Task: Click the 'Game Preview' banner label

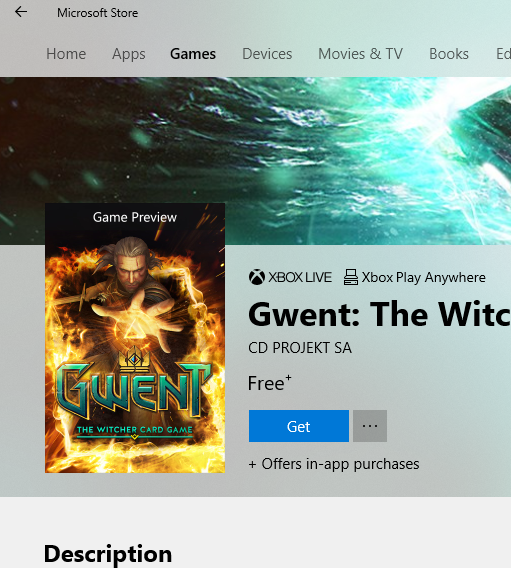Action: [135, 217]
